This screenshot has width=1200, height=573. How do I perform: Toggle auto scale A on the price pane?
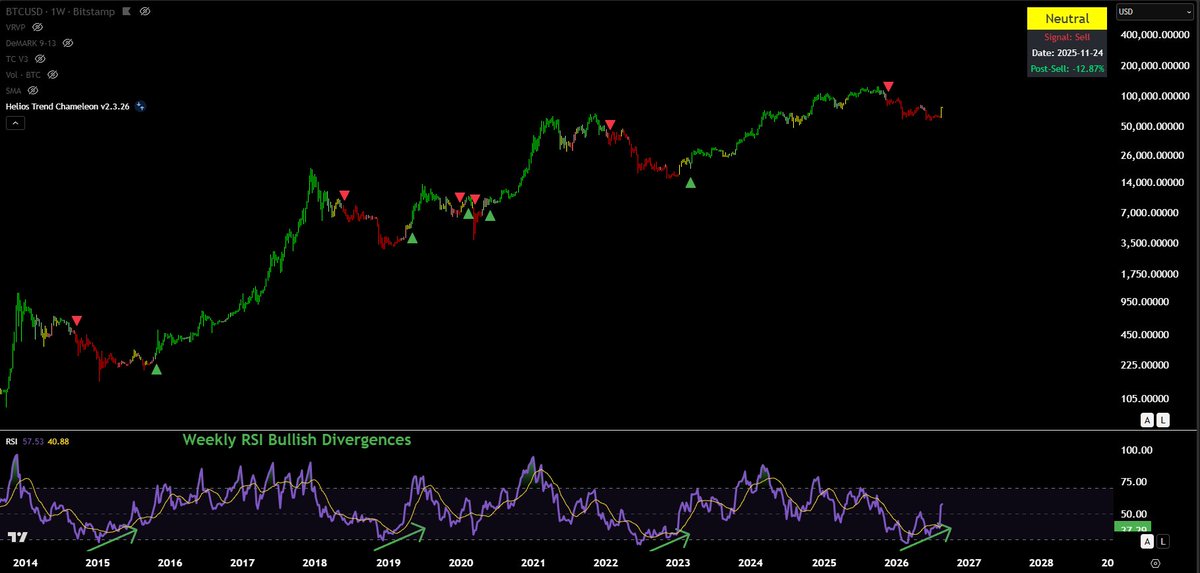[x=1147, y=420]
